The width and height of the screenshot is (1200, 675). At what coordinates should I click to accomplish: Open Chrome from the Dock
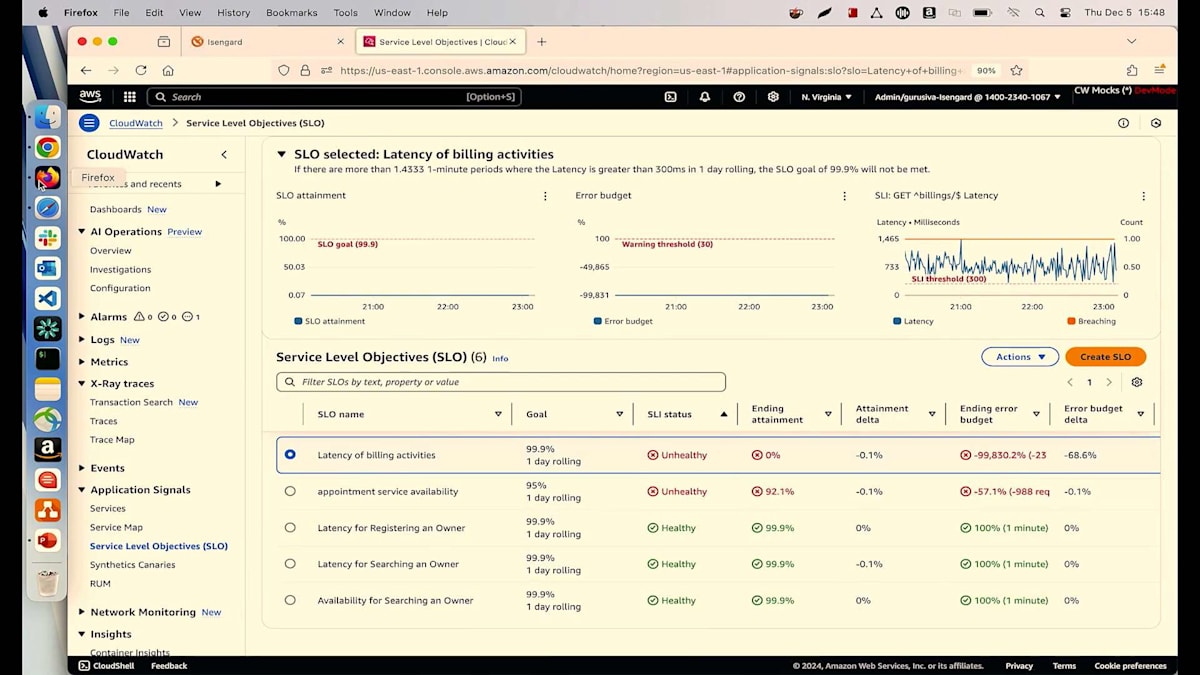click(47, 147)
